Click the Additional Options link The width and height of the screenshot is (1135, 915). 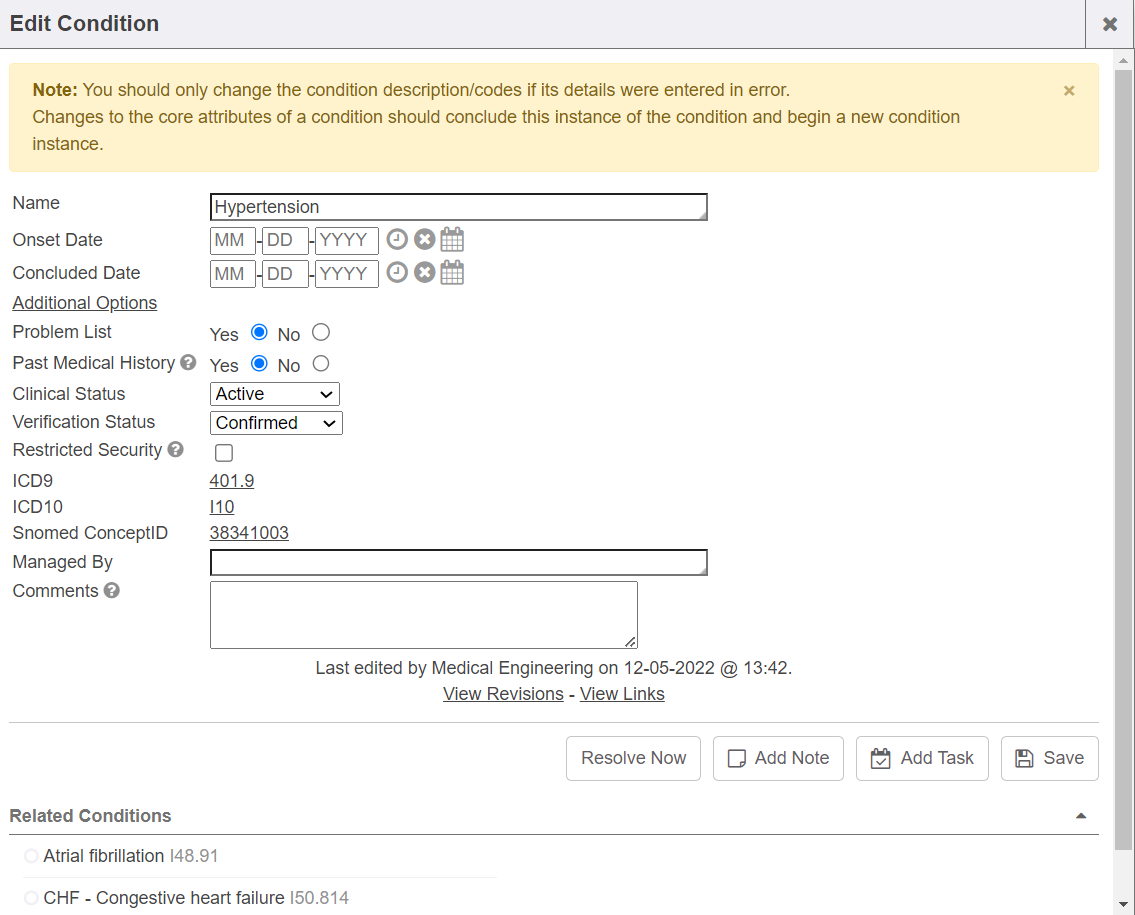tap(85, 303)
